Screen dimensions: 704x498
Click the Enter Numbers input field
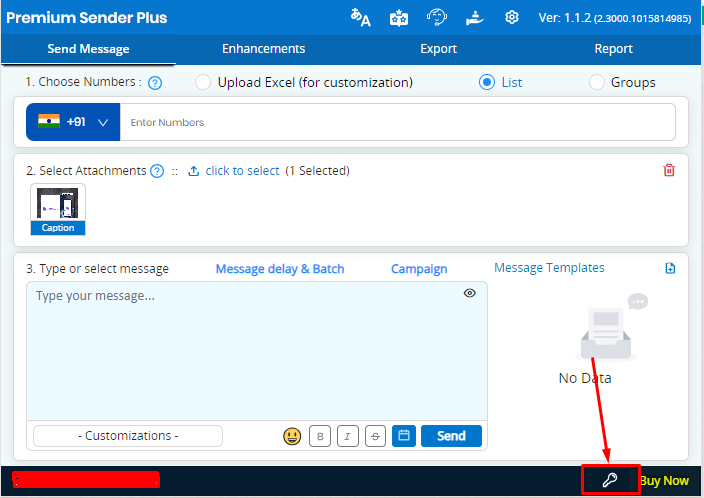point(397,122)
